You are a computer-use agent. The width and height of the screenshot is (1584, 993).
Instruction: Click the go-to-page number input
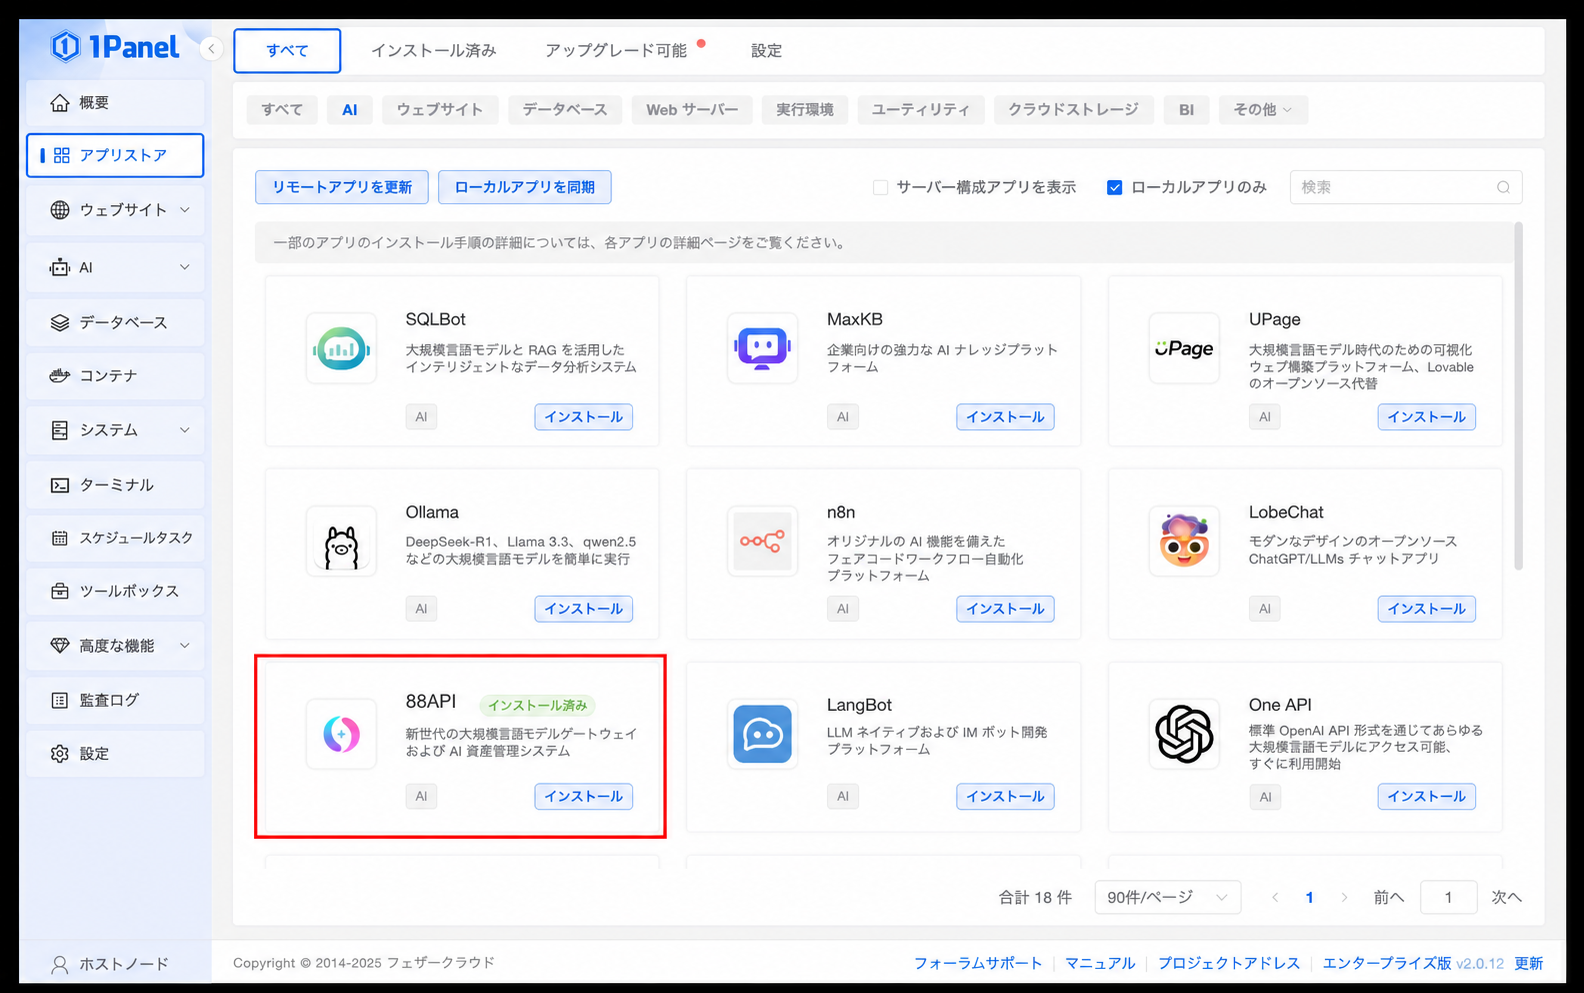(1448, 897)
